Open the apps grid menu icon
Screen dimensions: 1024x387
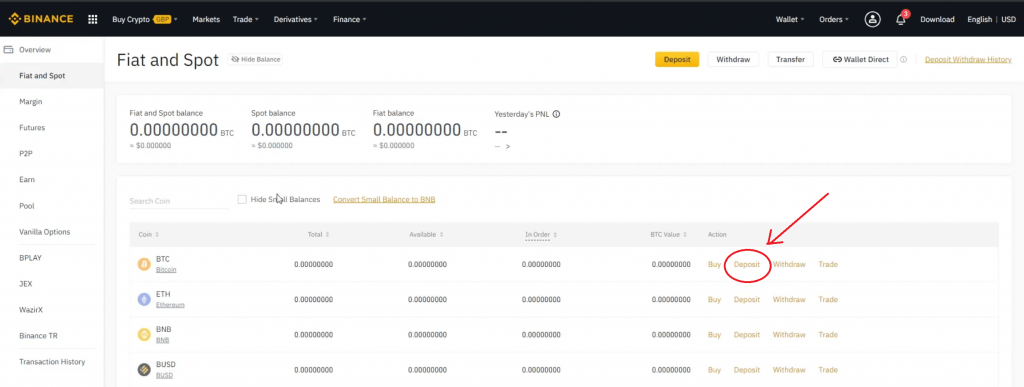(x=93, y=20)
